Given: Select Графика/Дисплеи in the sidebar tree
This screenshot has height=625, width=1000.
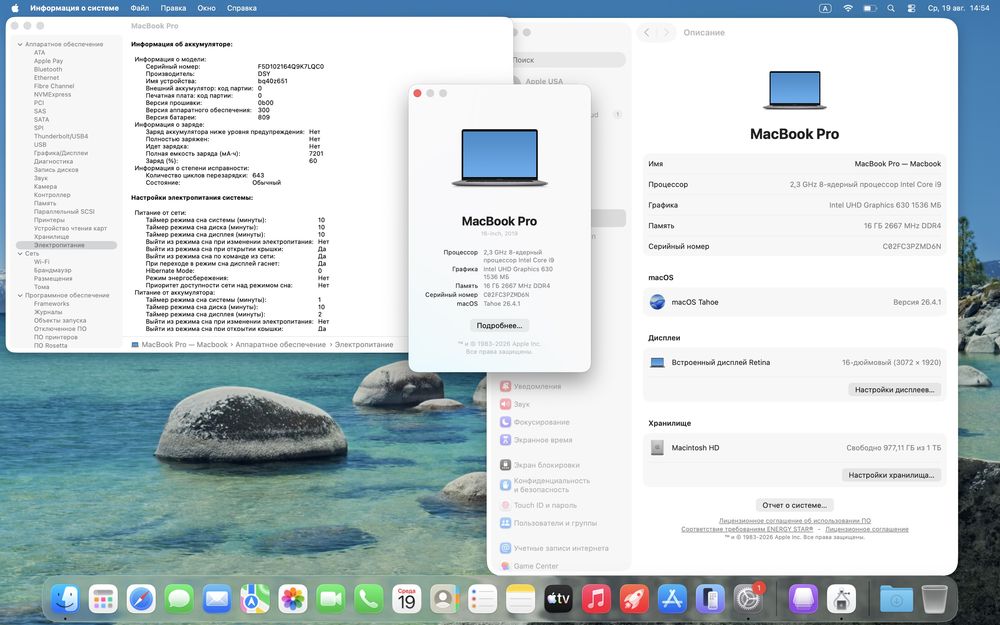Looking at the screenshot, I should tap(61, 153).
